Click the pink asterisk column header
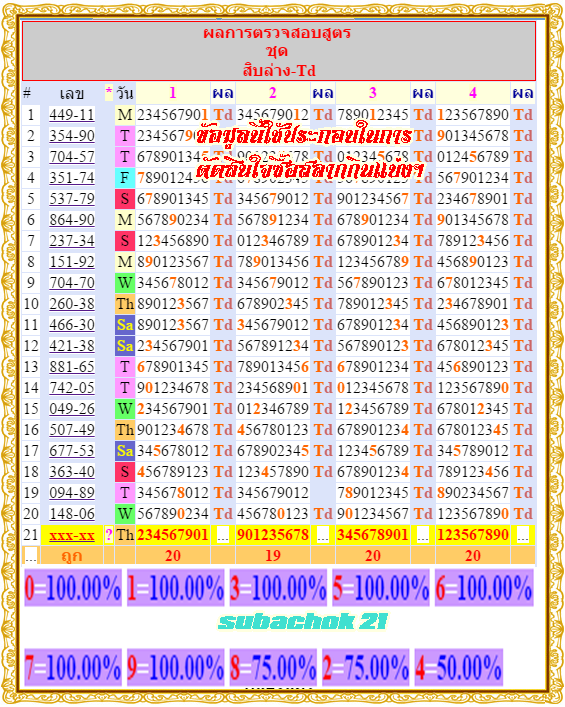 pos(109,92)
